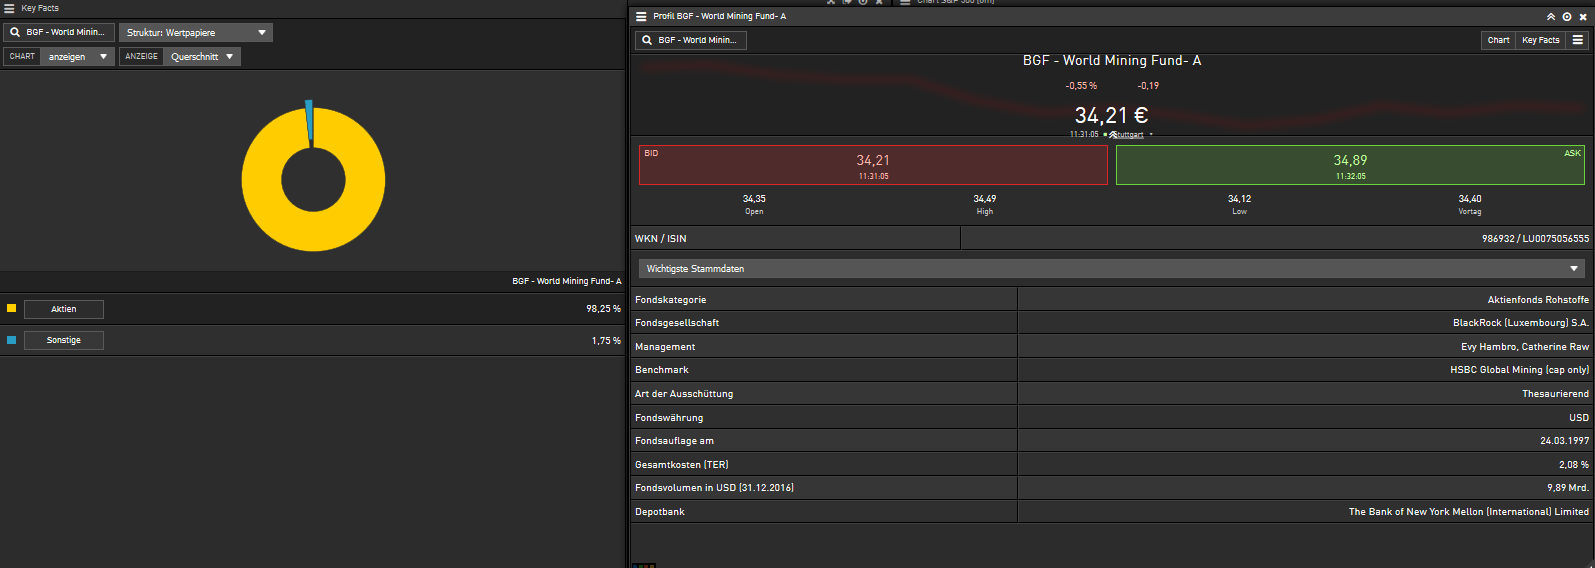Toggle the Aktien legend entry
This screenshot has width=1595, height=568.
[x=64, y=309]
